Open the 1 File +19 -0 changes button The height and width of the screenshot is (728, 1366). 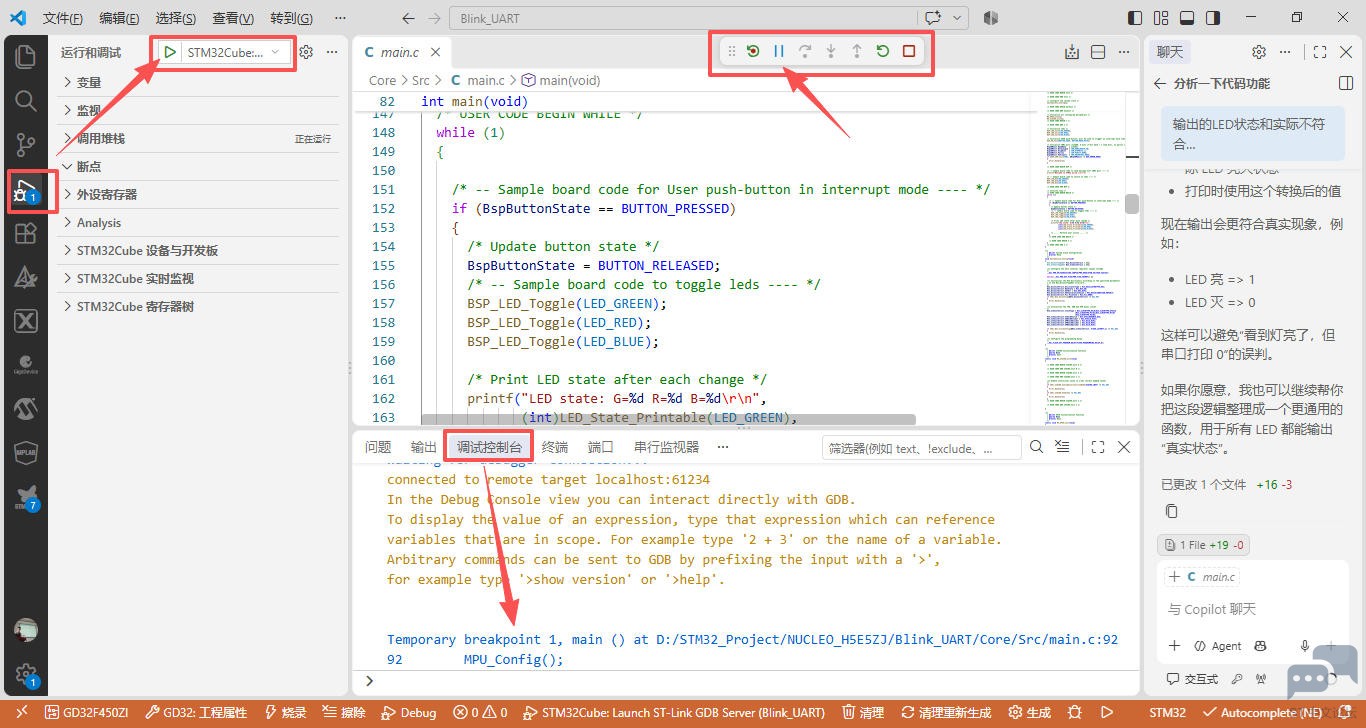[1204, 545]
